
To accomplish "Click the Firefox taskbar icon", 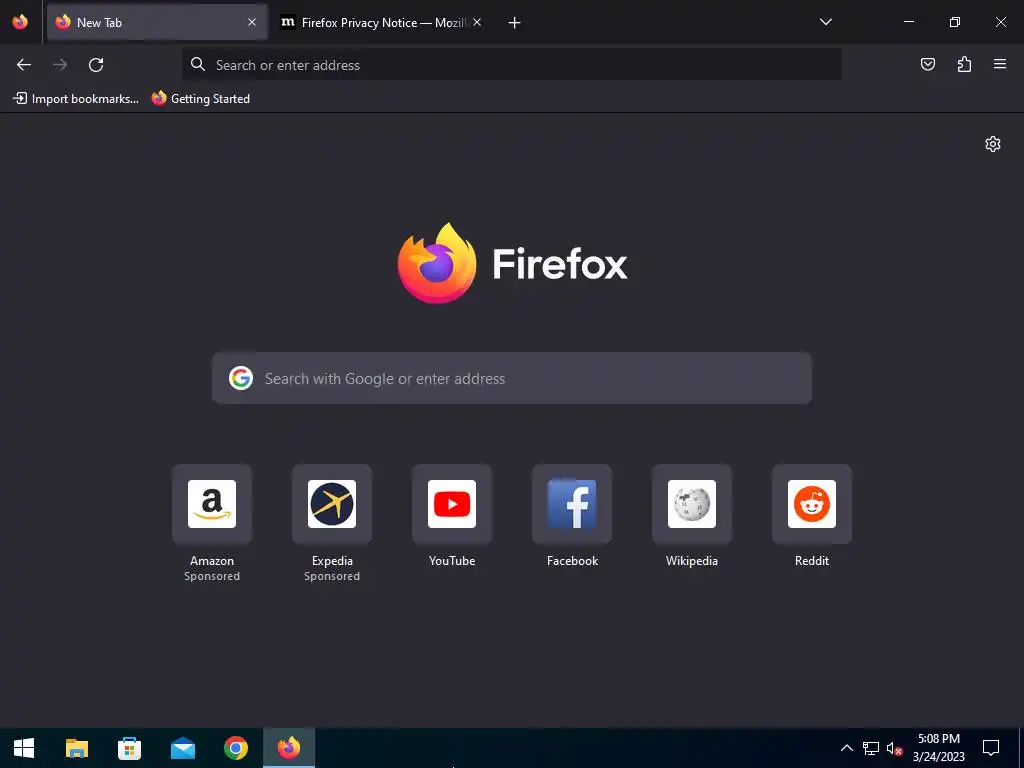I will click(289, 748).
